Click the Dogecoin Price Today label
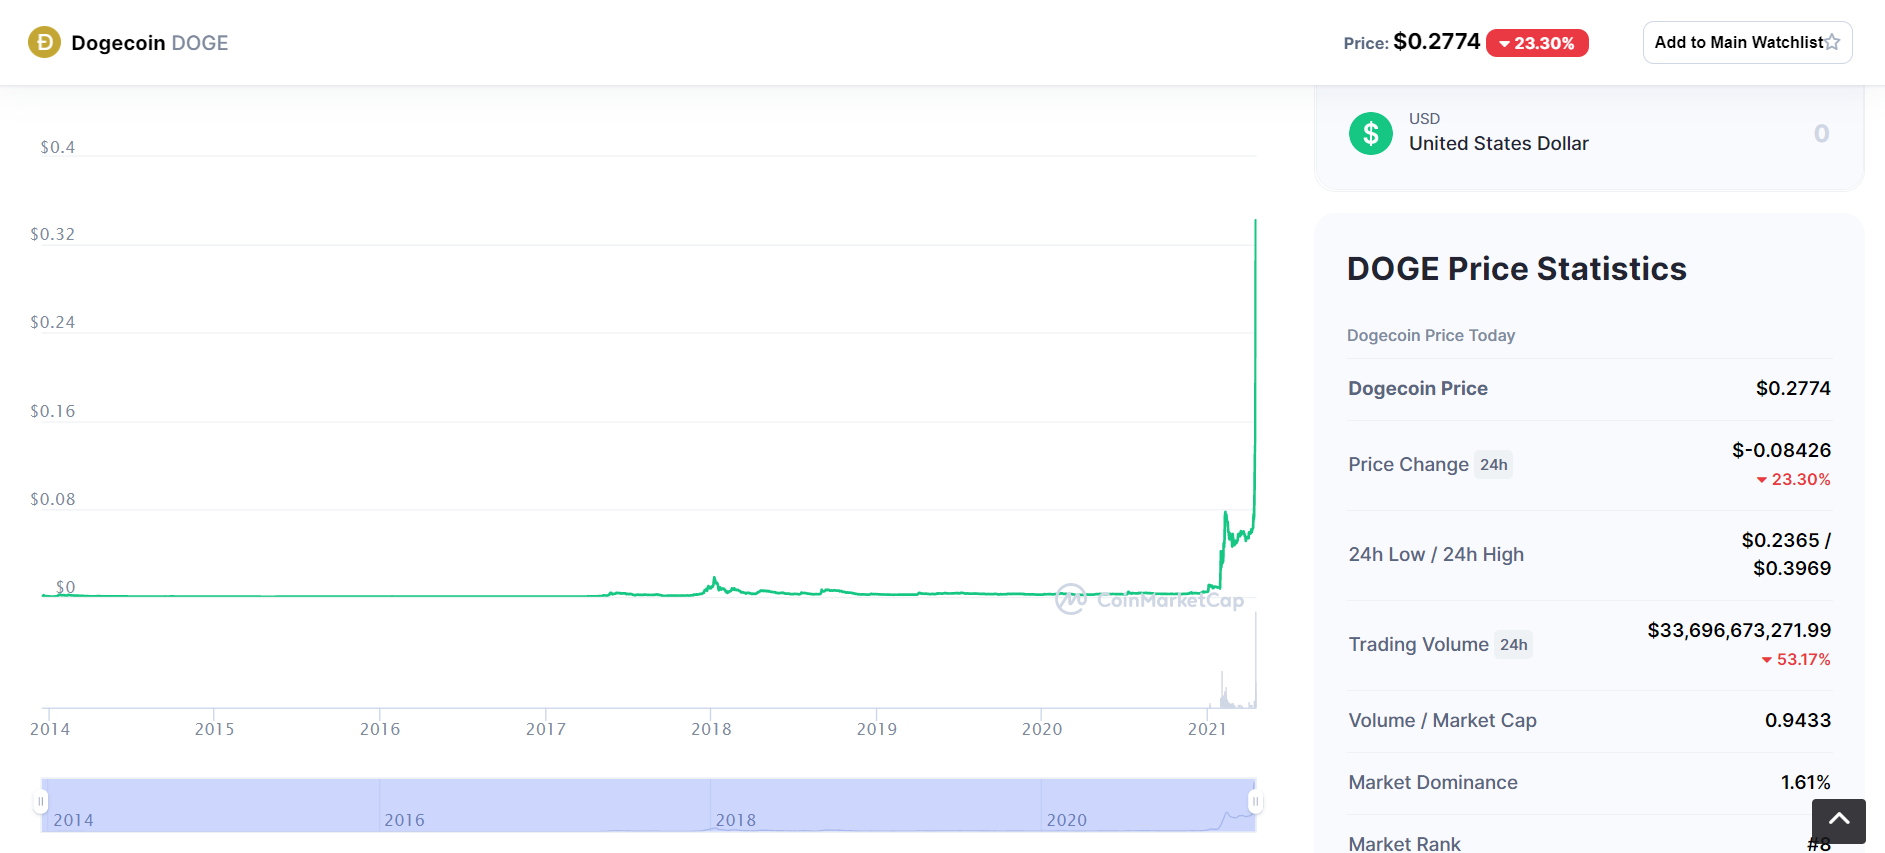Viewport: 1885px width, 853px height. (1431, 335)
